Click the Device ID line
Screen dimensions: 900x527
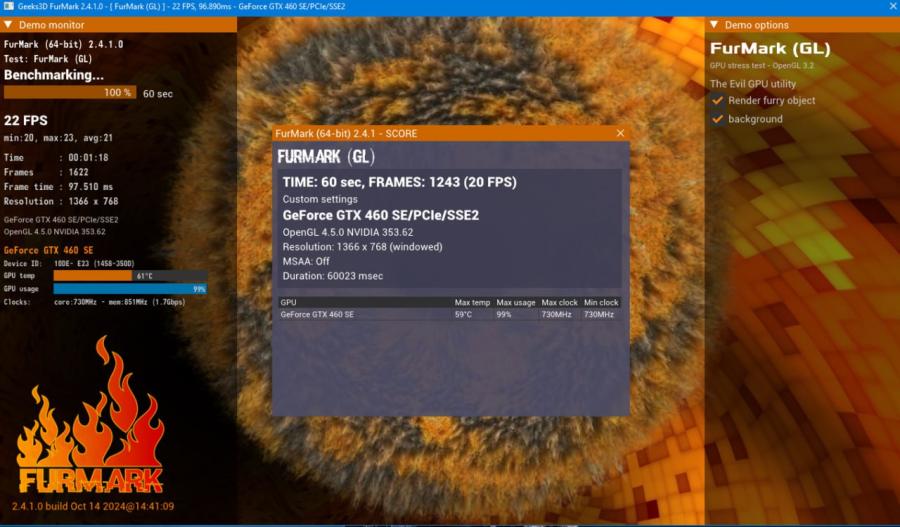pyautogui.click(x=69, y=264)
